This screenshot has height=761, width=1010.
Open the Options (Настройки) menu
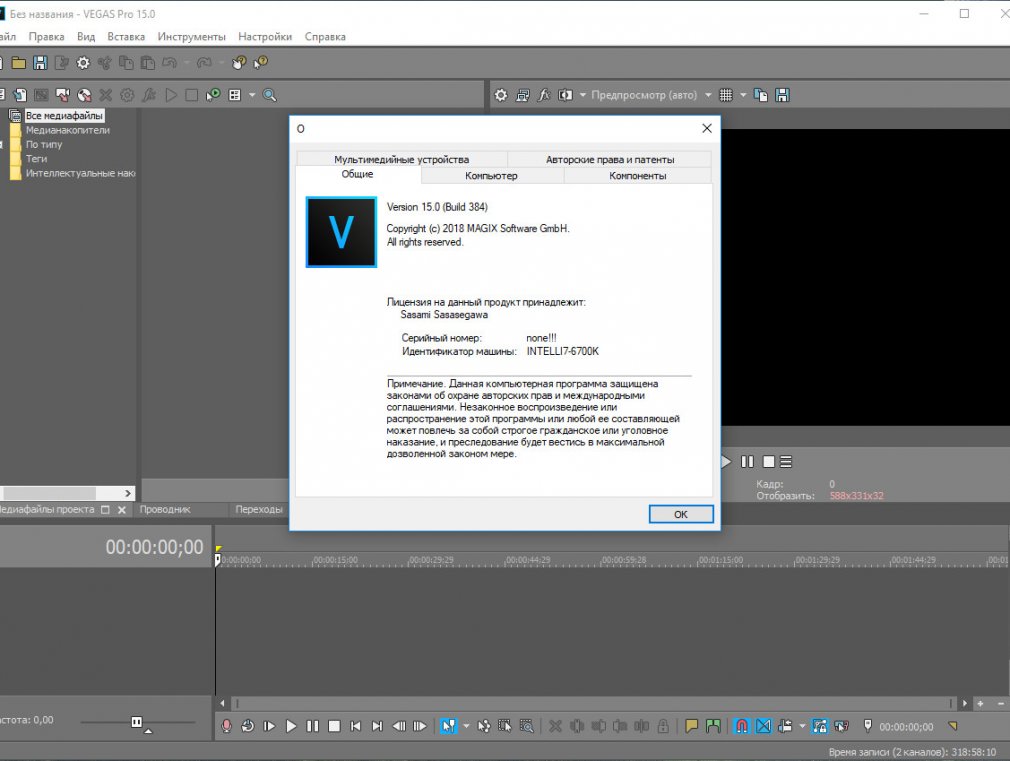click(x=265, y=37)
